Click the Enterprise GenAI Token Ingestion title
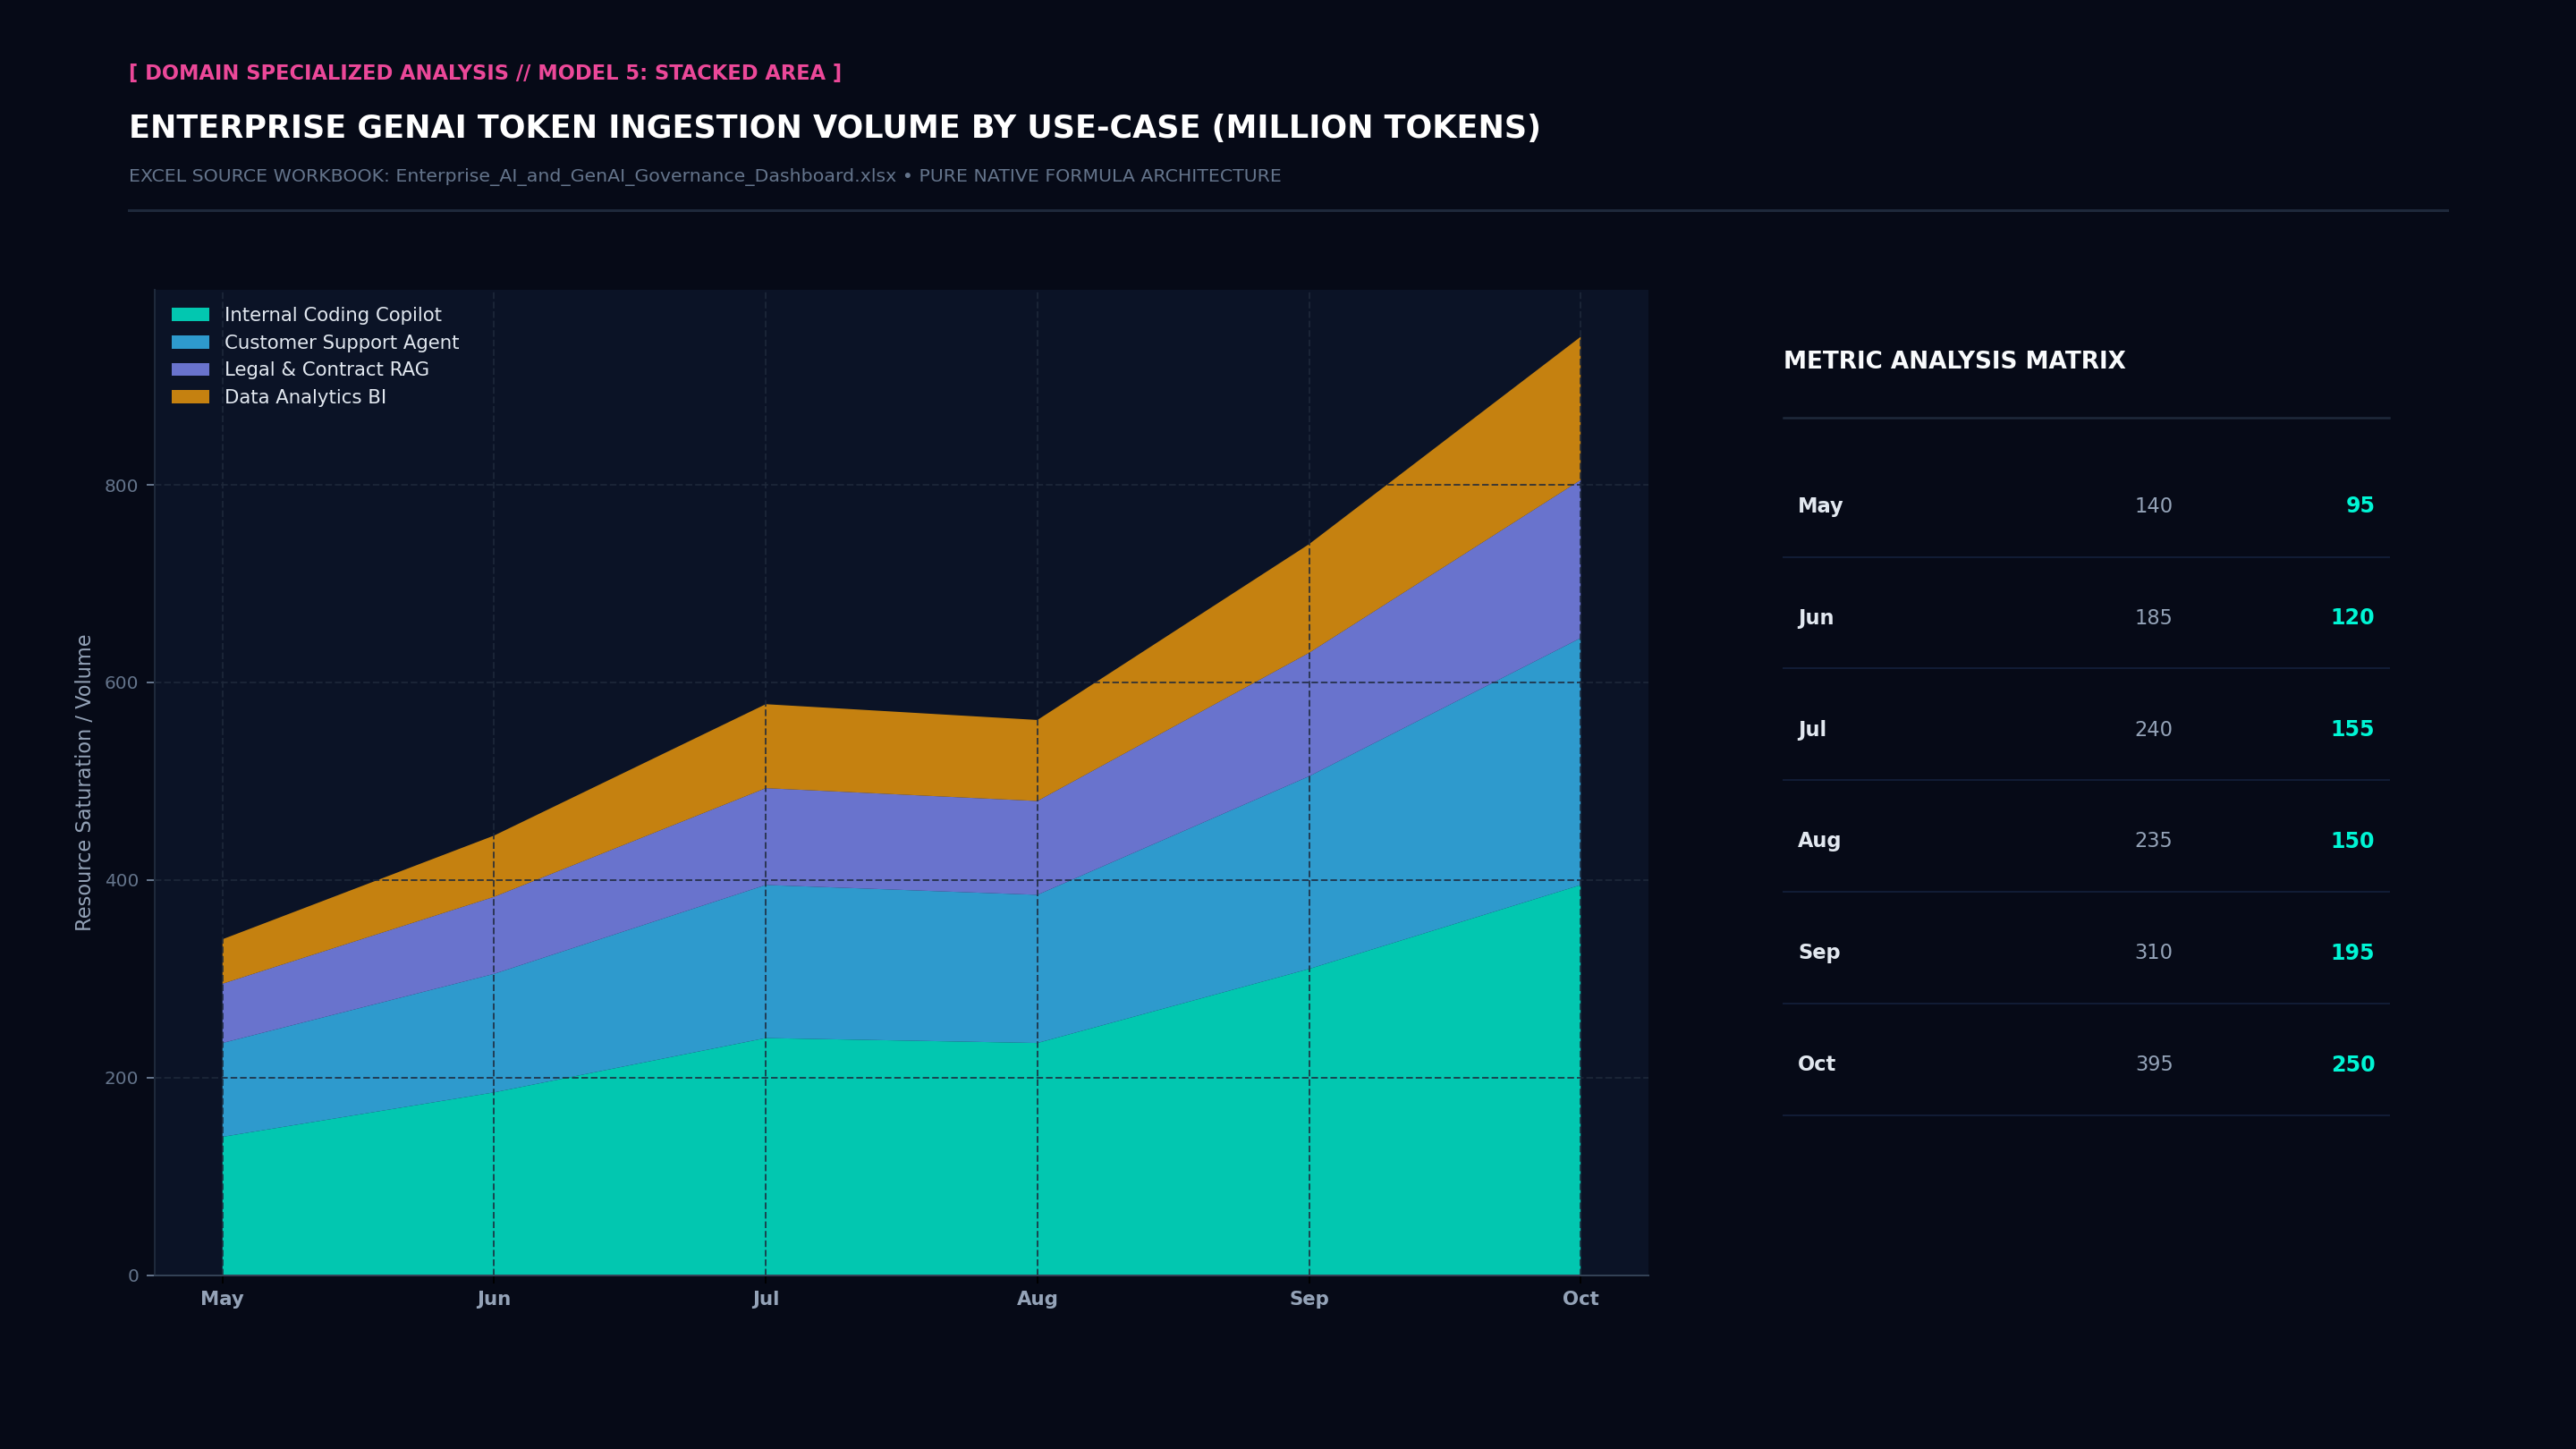Viewport: 2576px width, 1449px height. pos(834,128)
